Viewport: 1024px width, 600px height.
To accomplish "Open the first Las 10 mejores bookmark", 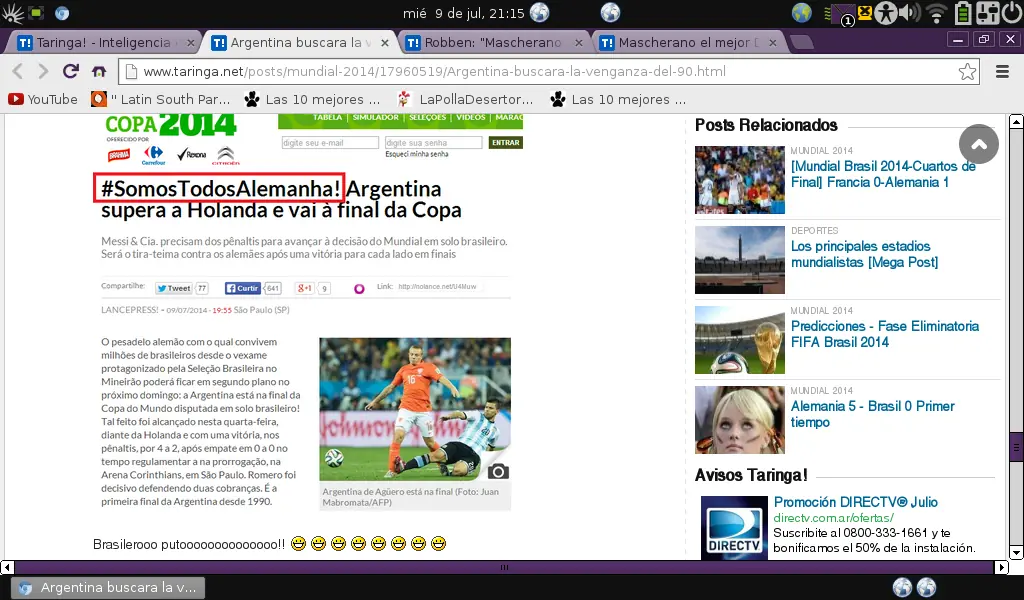I will [x=312, y=99].
